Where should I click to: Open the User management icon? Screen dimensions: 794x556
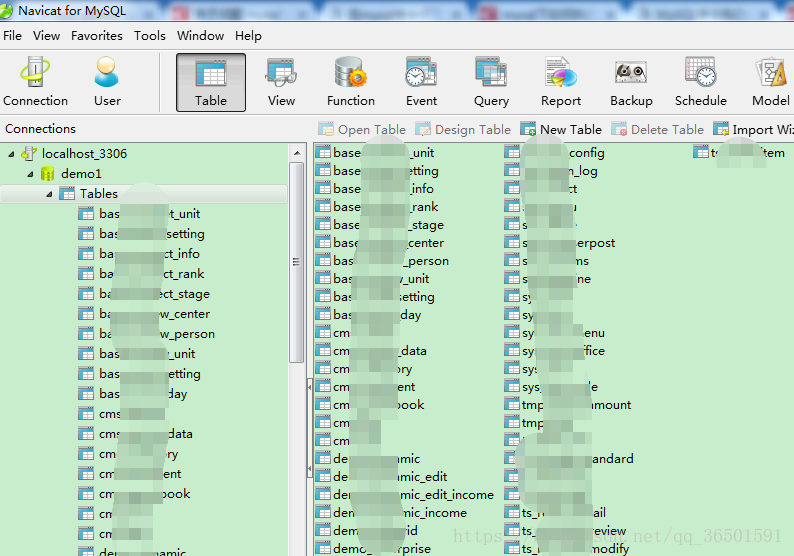pyautogui.click(x=107, y=81)
